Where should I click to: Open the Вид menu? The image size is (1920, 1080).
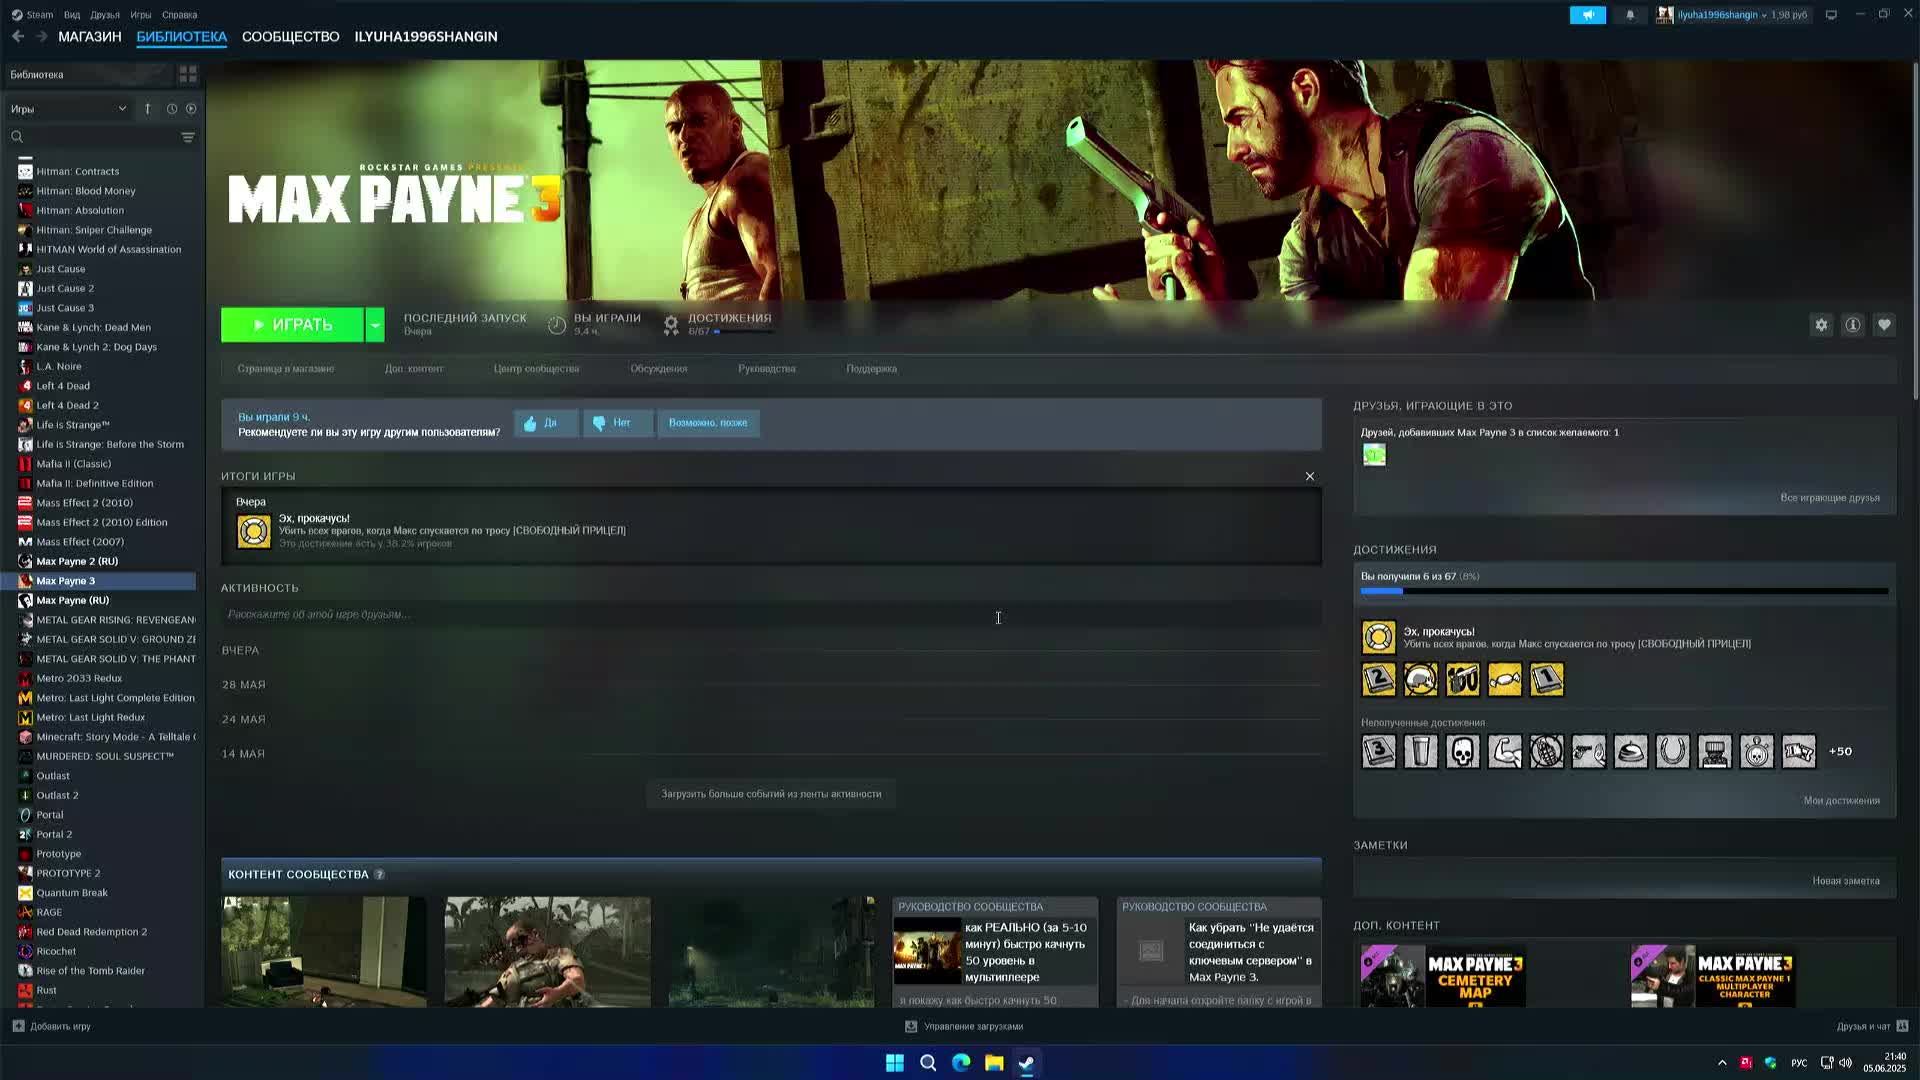click(72, 15)
